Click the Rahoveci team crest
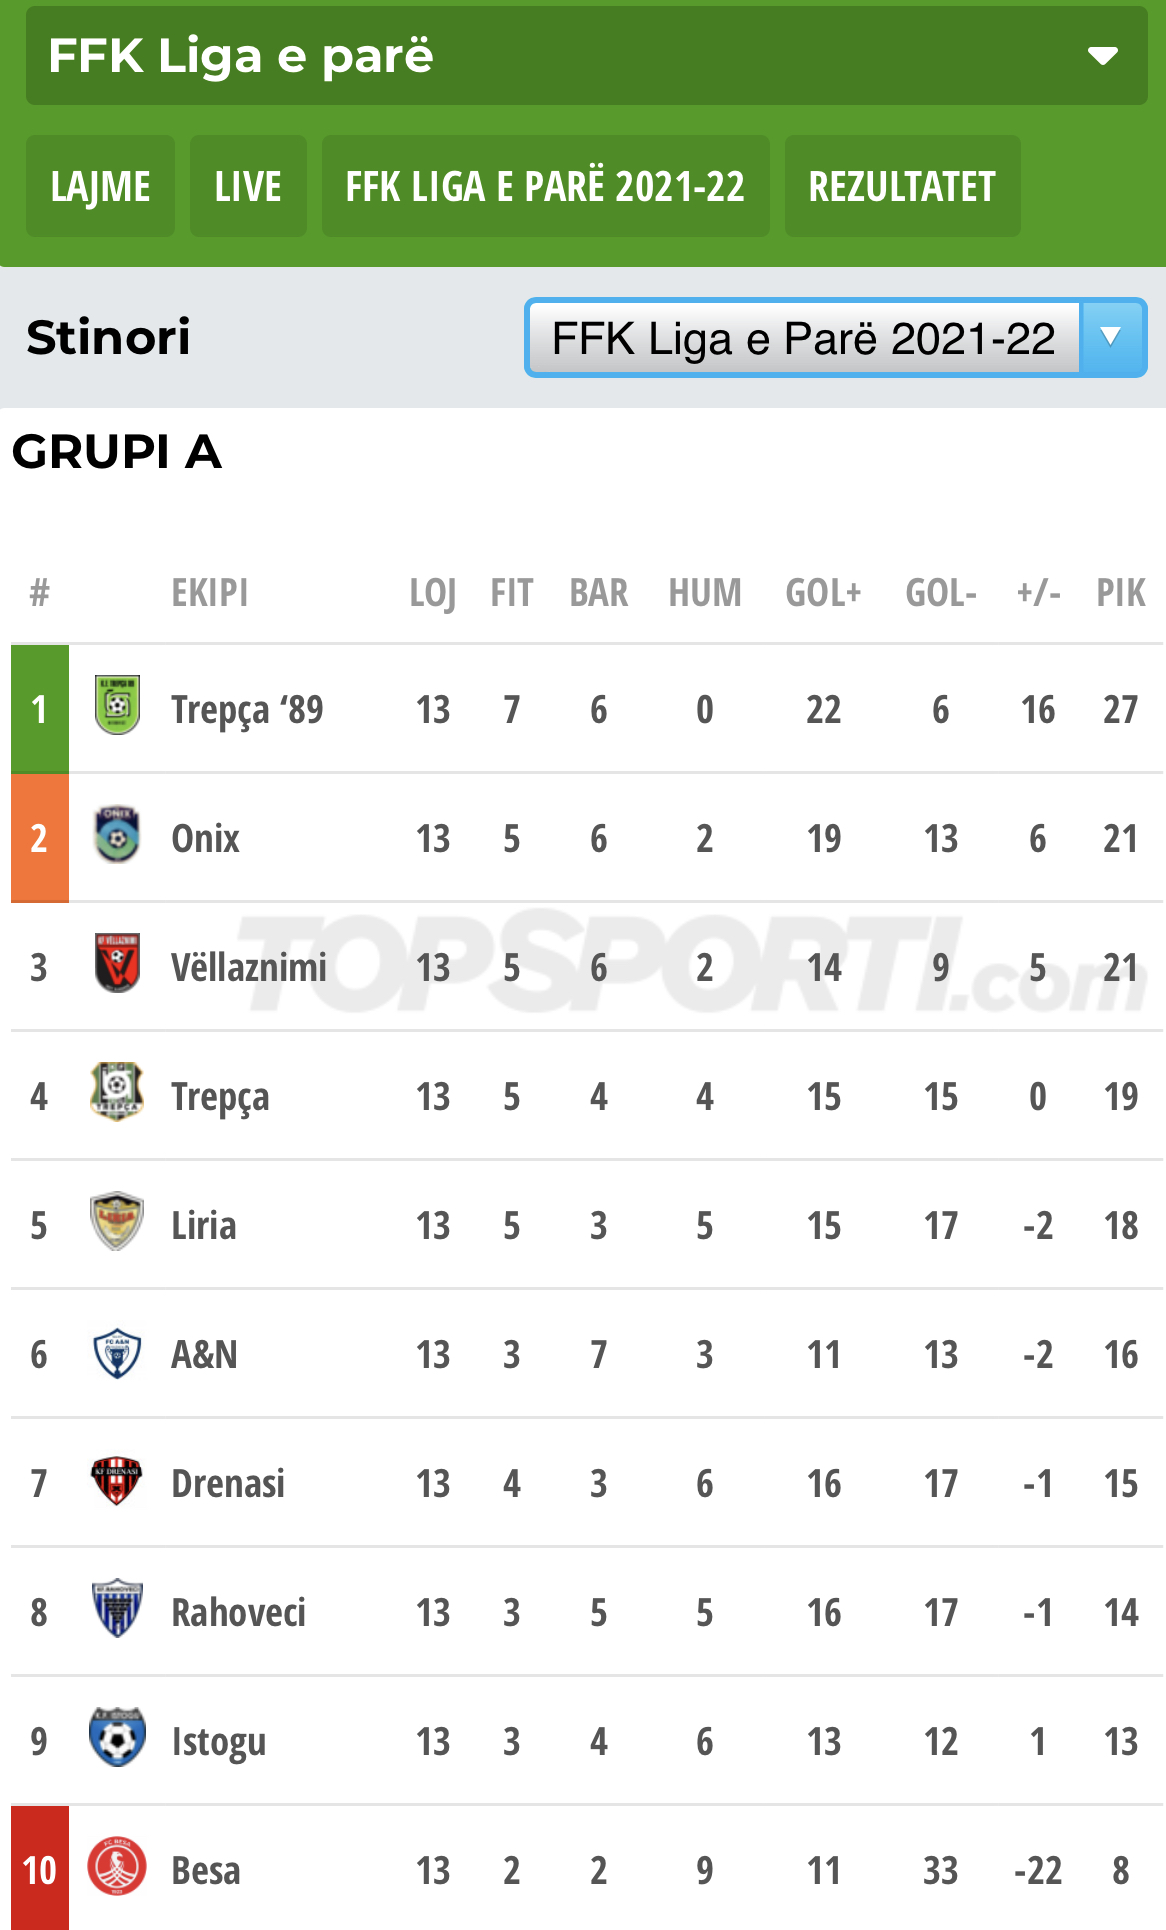The width and height of the screenshot is (1166, 1930). tap(117, 1609)
